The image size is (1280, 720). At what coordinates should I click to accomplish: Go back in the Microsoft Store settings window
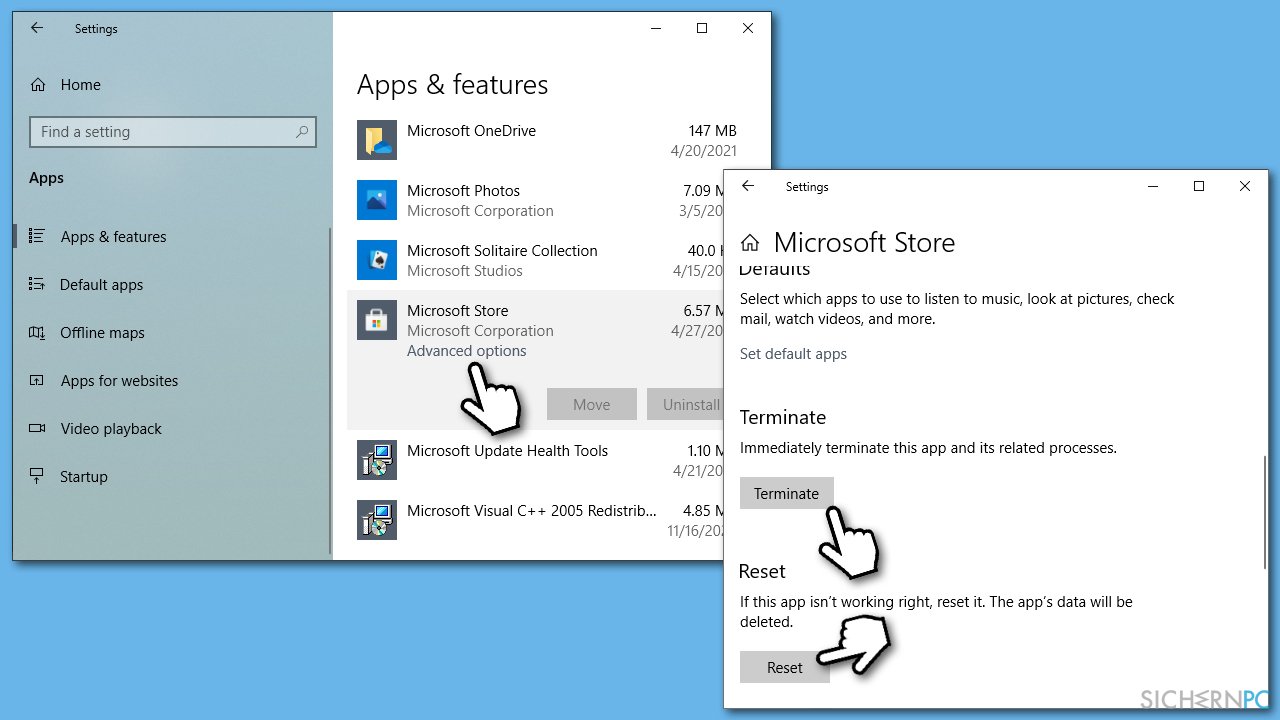pos(748,186)
